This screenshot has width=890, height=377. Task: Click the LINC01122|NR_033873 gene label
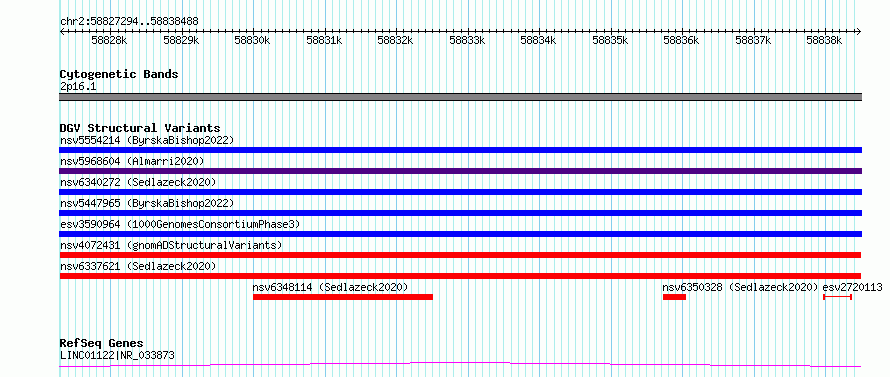(x=117, y=356)
